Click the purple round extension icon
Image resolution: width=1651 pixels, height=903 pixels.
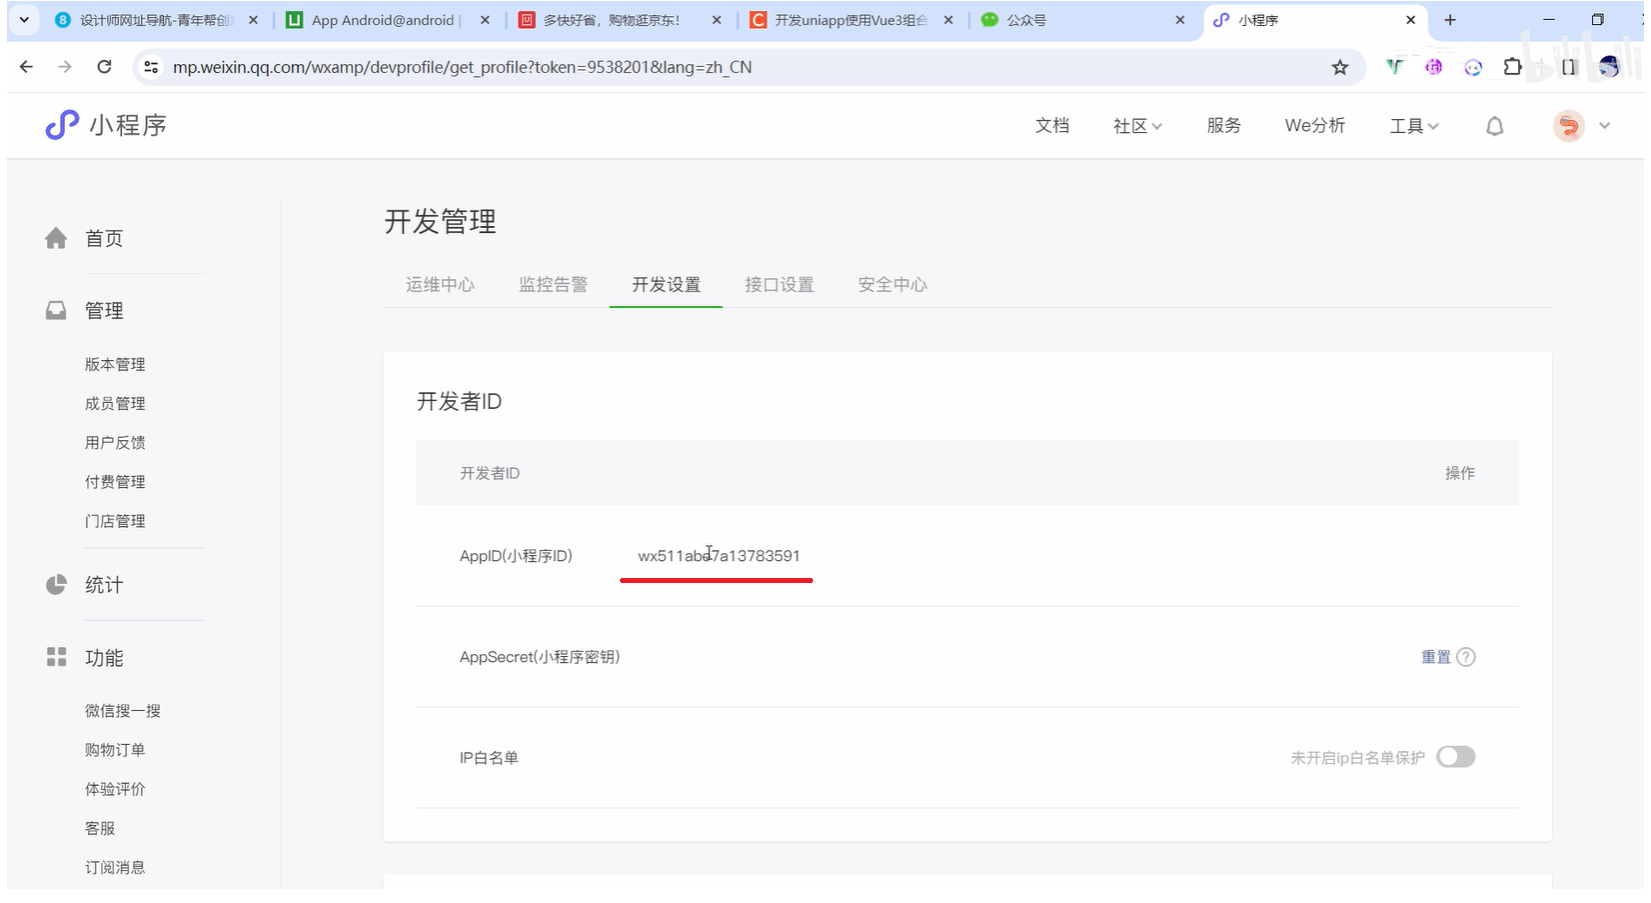click(x=1434, y=67)
